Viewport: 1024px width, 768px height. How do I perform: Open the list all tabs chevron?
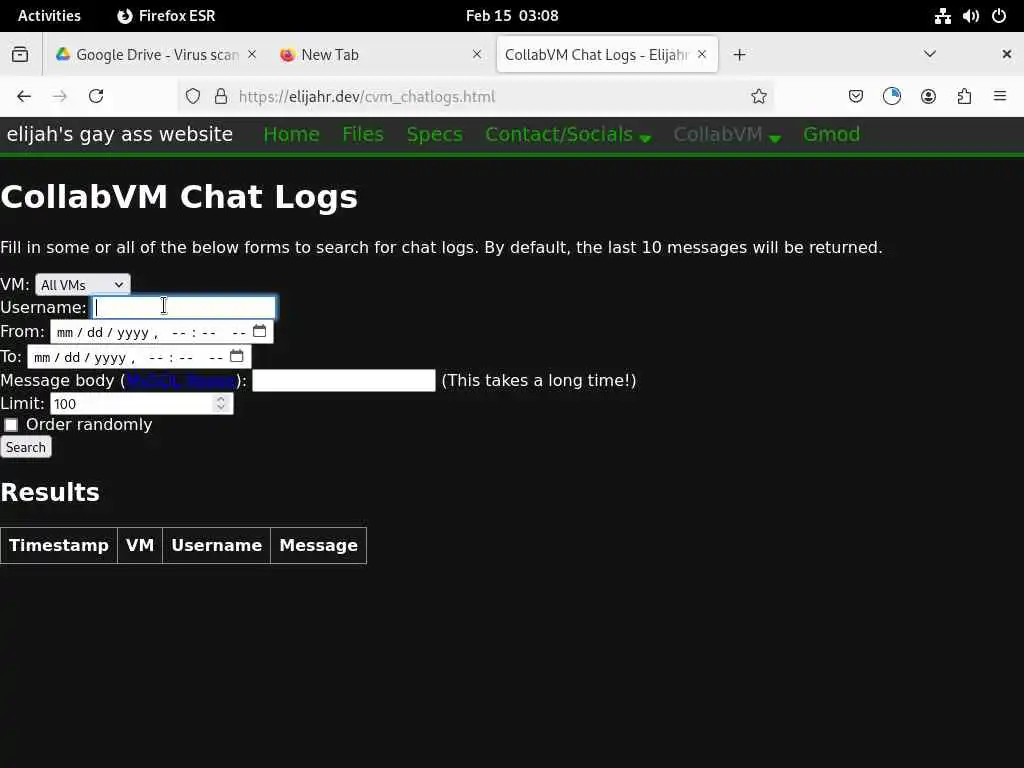pos(930,54)
